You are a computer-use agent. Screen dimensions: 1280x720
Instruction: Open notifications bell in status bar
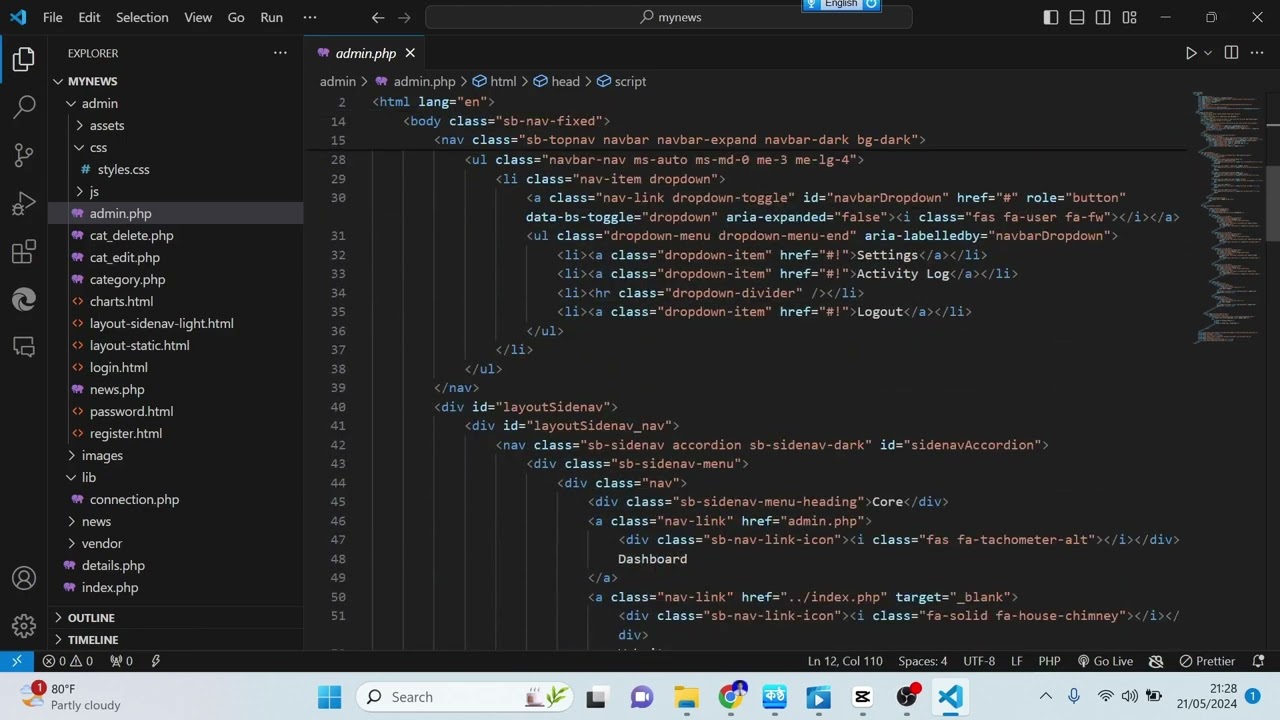[x=1259, y=661]
